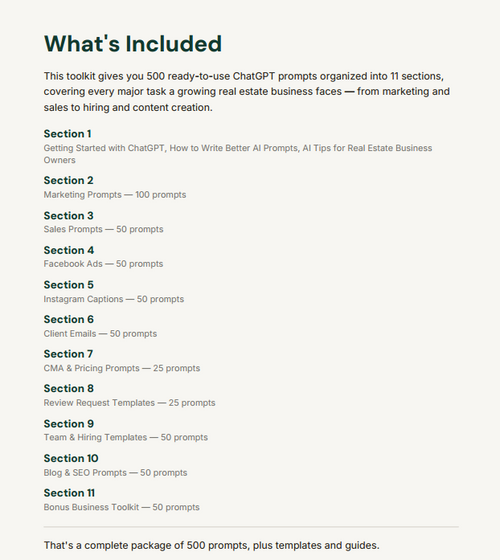
Task: Click Team & Hiring Templates line
Action: click(126, 438)
